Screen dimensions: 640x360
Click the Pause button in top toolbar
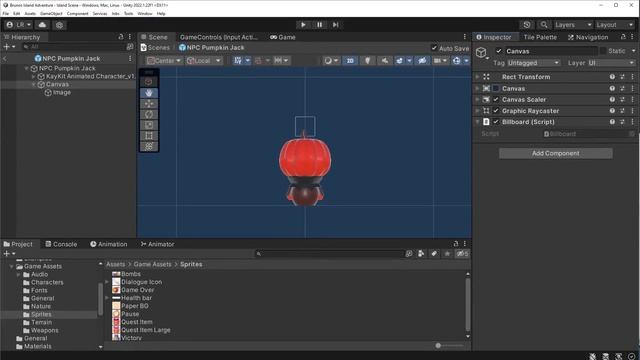[x=320, y=25]
